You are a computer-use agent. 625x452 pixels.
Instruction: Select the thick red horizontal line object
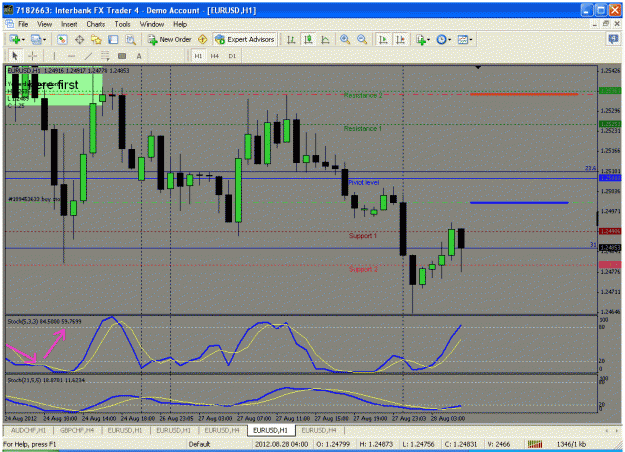click(524, 94)
